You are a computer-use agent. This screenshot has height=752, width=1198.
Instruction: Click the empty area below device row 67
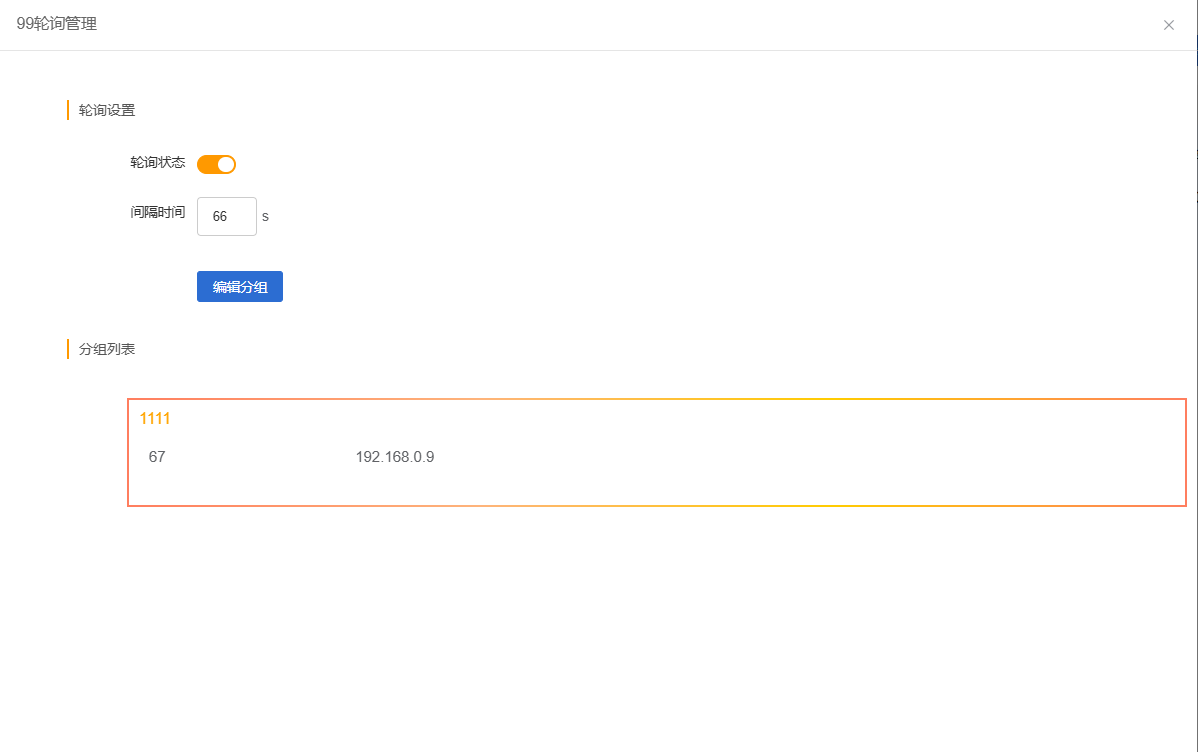click(656, 488)
